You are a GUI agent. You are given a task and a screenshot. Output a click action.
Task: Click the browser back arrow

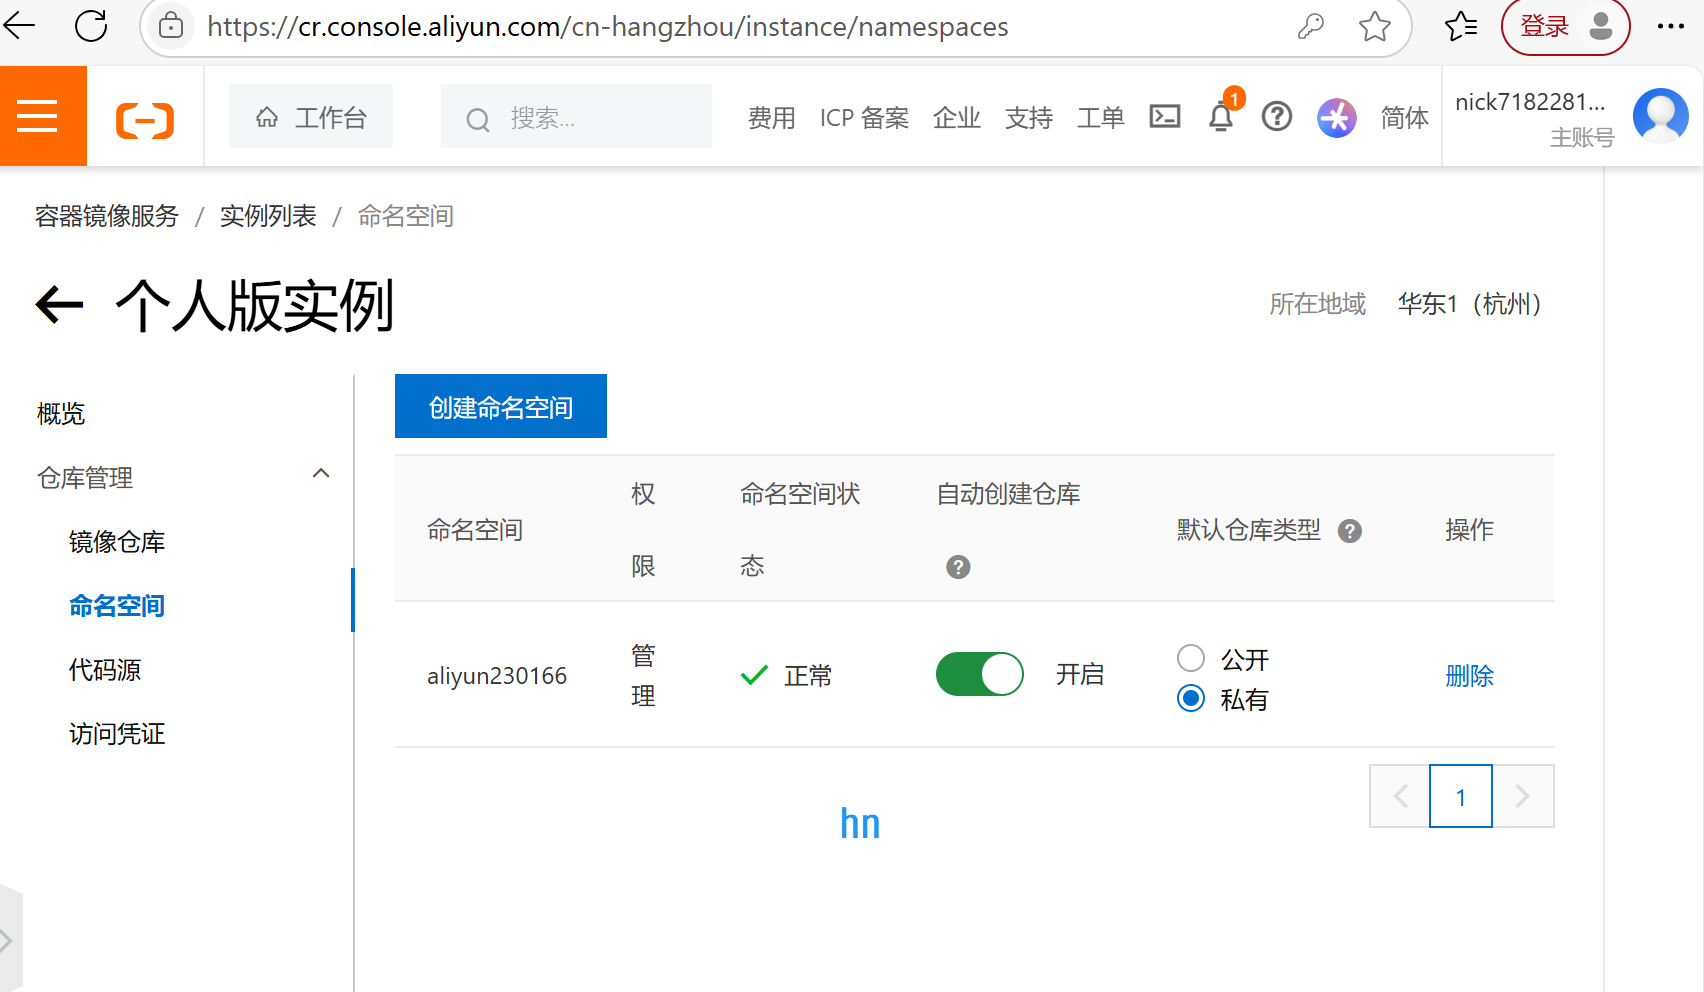coord(19,26)
